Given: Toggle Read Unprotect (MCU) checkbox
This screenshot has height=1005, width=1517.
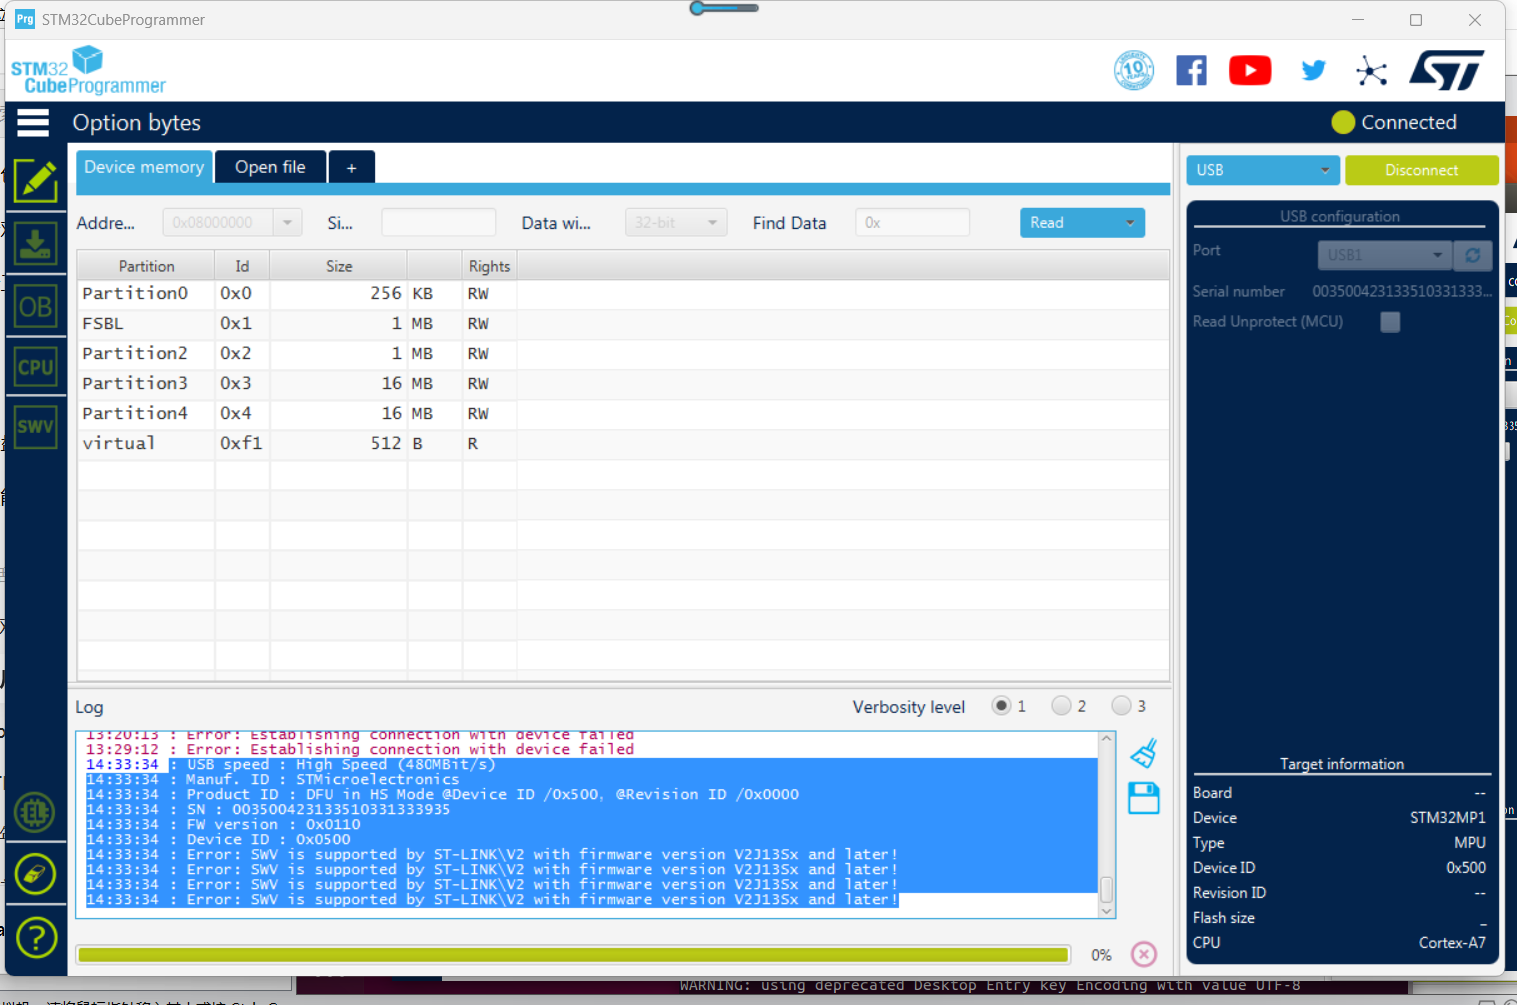Looking at the screenshot, I should (1390, 322).
